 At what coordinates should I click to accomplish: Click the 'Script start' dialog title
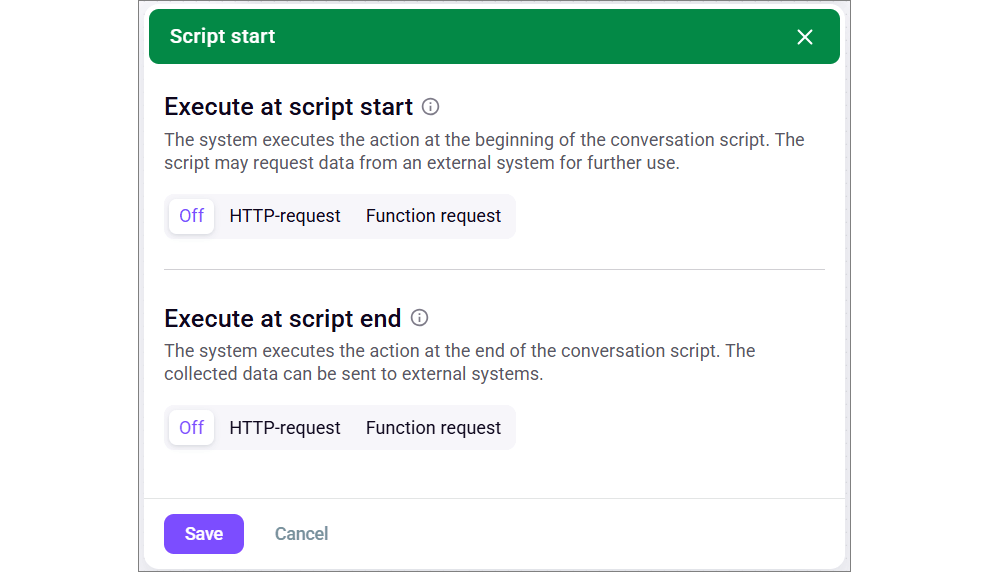(x=222, y=36)
